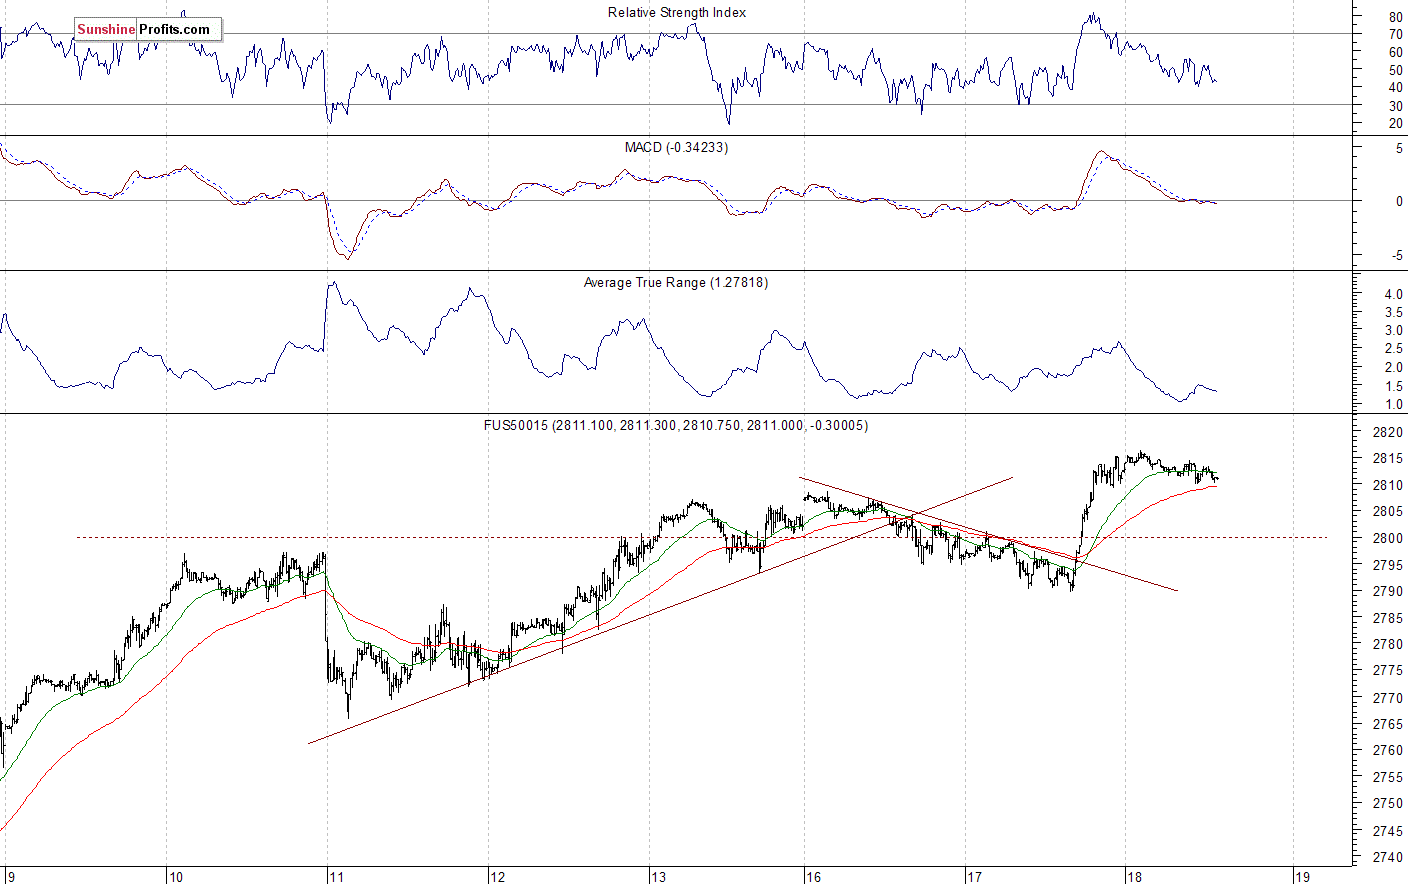The width and height of the screenshot is (1408, 884).
Task: Click the 2785 price axis label
Action: pos(1388,619)
